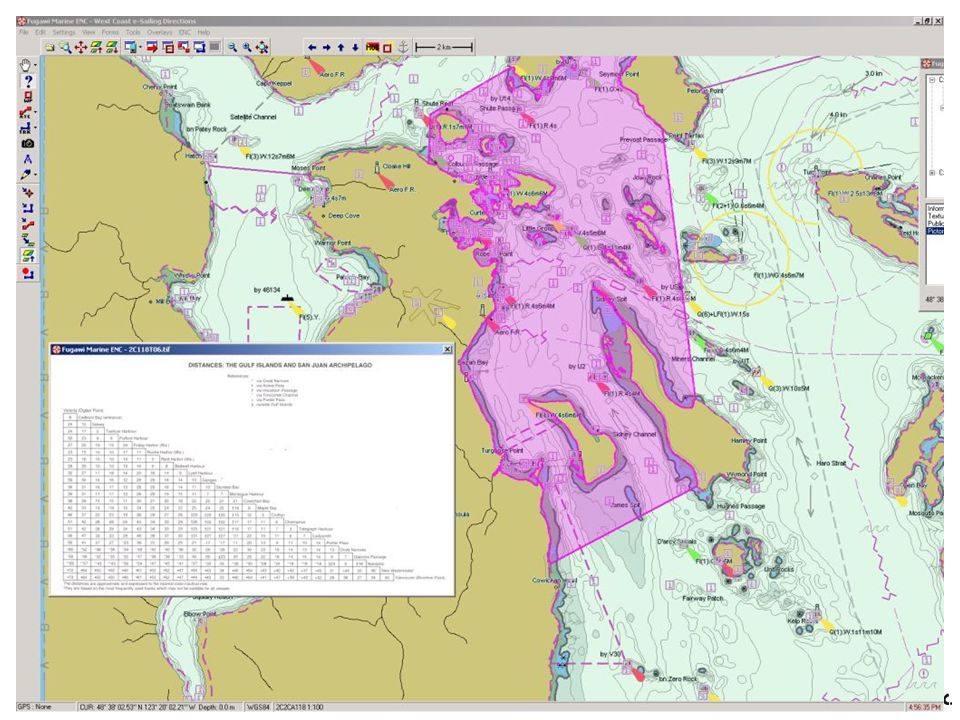This screenshot has height=720, width=960.
Task: Open the hand tool dropdown arrow
Action: 35,66
